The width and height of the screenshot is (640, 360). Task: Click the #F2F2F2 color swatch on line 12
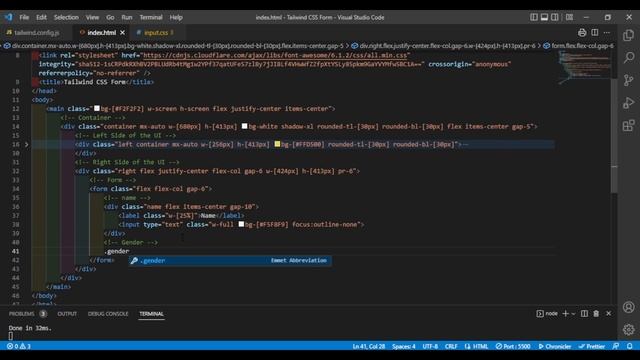tap(97, 109)
